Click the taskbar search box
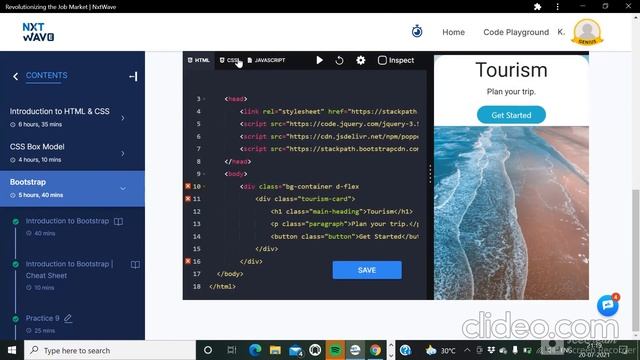This screenshot has width=640, height=360. pyautogui.click(x=110, y=350)
